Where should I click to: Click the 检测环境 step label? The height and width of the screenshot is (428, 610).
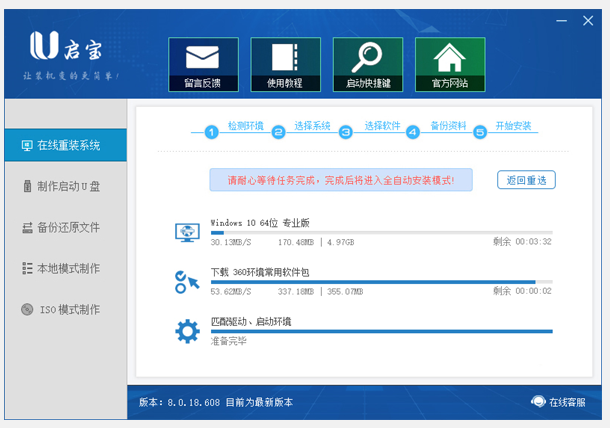tap(245, 126)
